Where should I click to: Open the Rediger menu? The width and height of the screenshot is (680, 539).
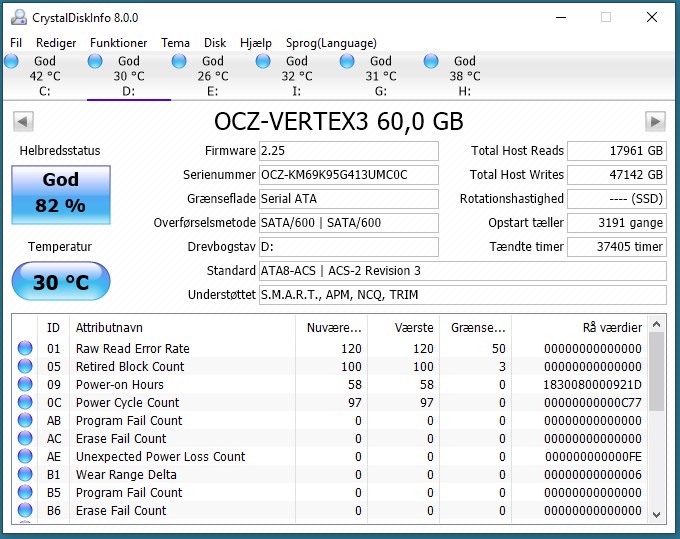click(56, 43)
